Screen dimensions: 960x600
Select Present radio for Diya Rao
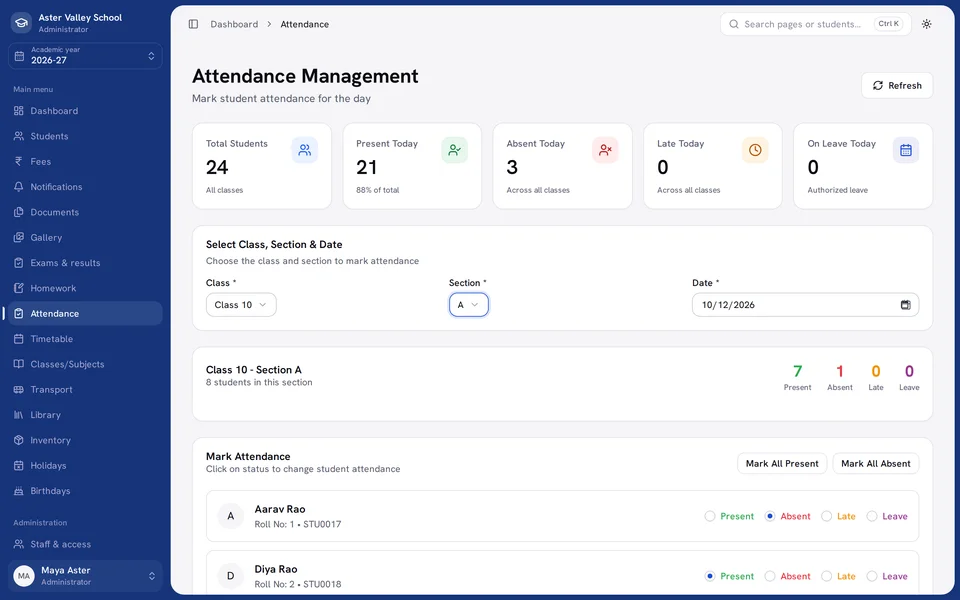point(710,576)
